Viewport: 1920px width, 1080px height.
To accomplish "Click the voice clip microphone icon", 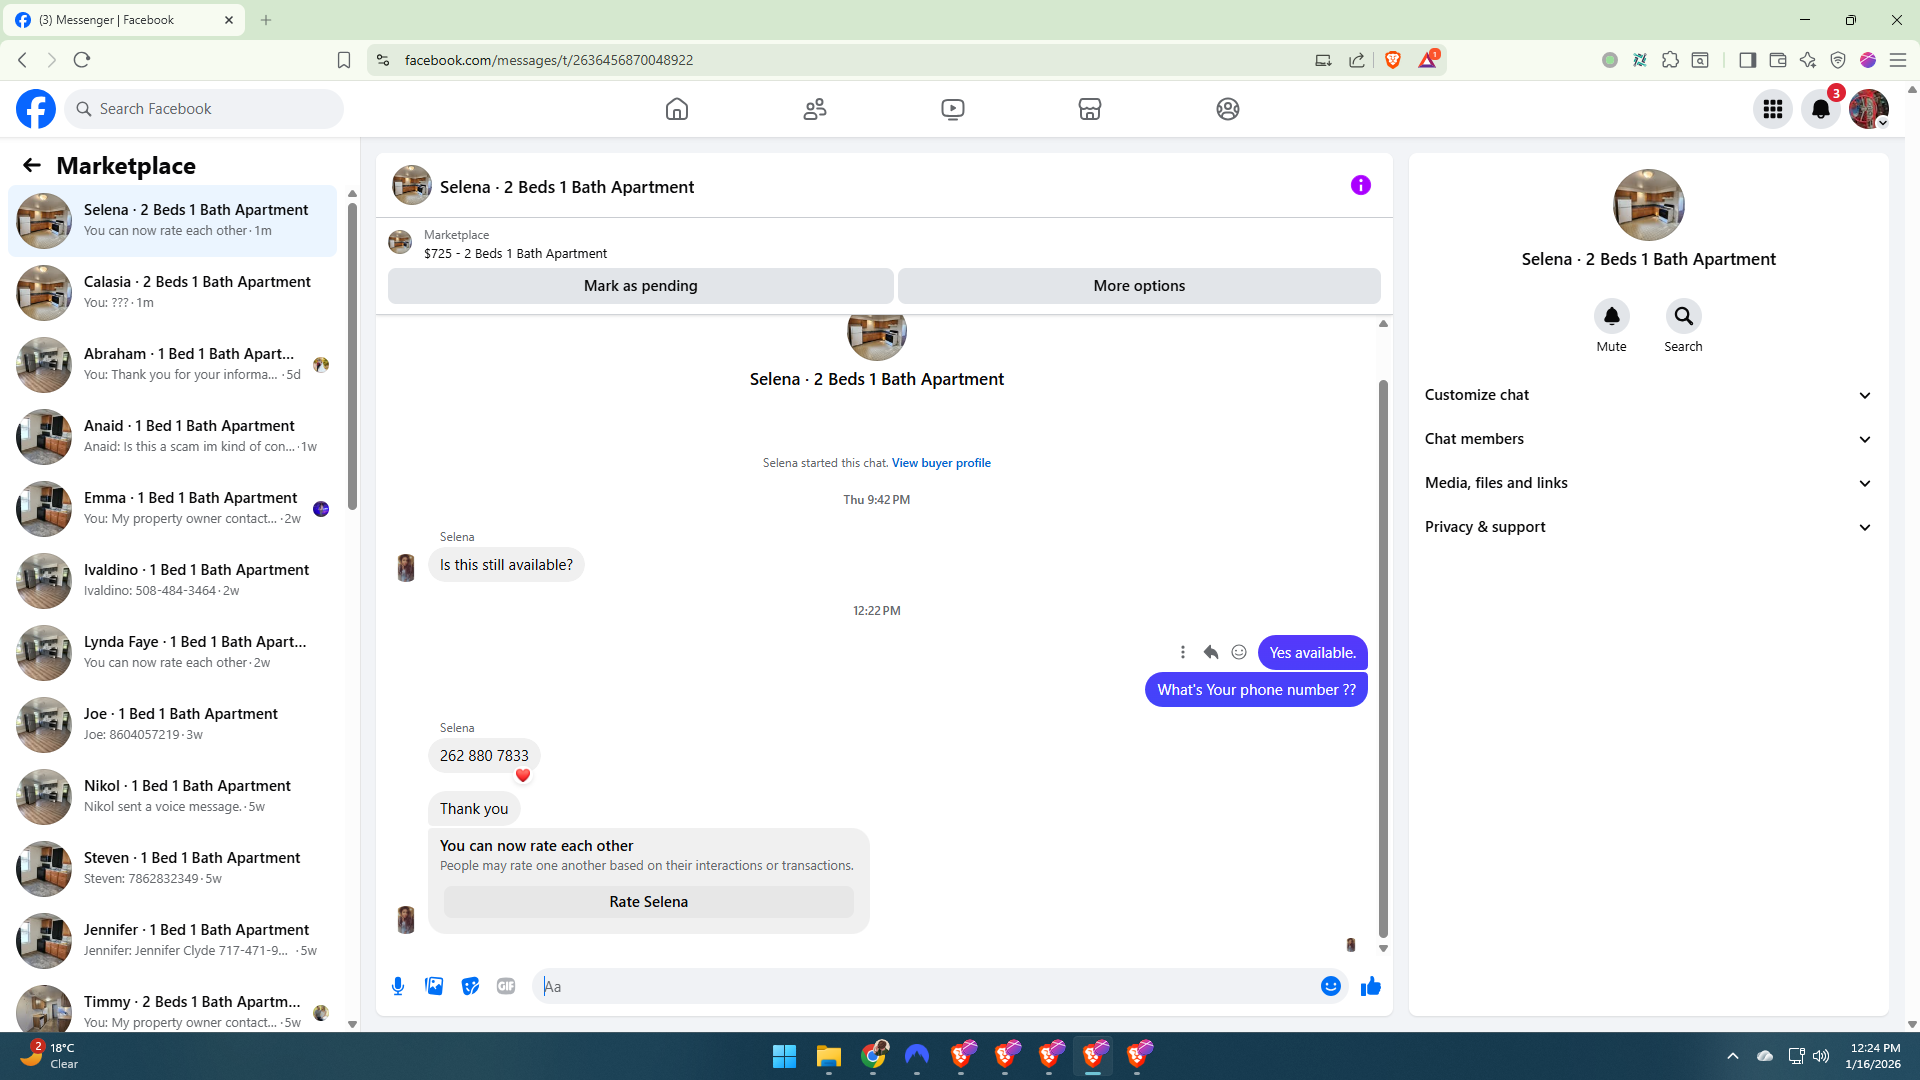I will (398, 986).
